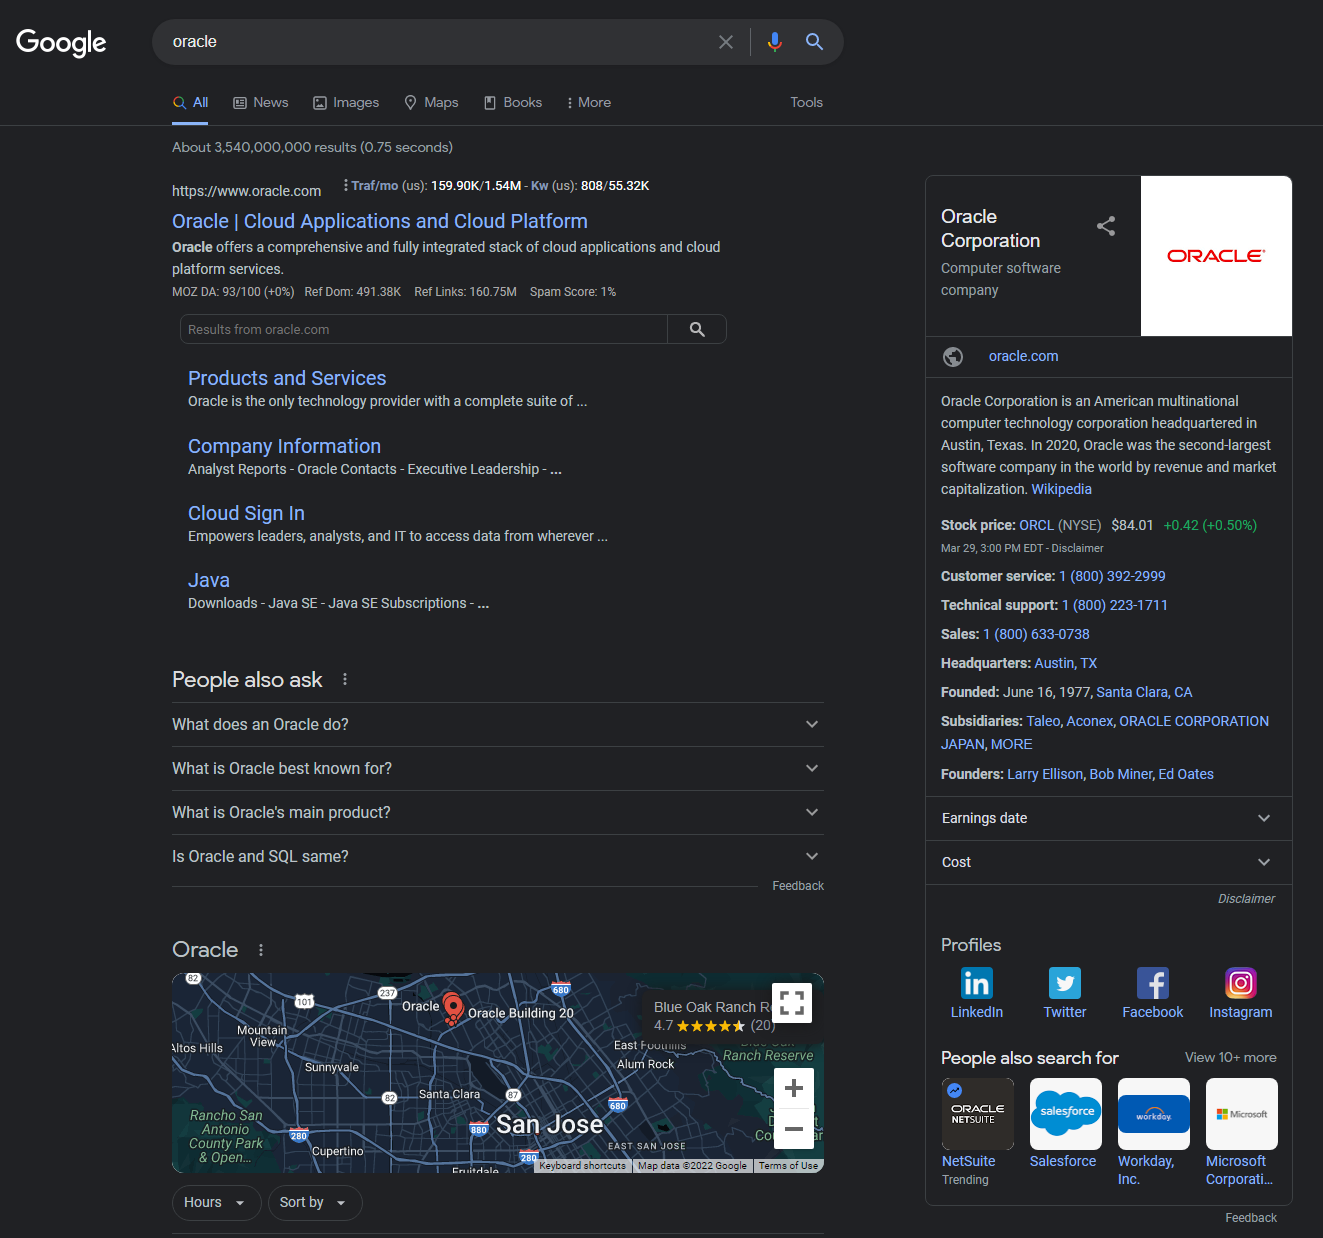Call customer service number 1 (800) 392-2999

pos(1112,576)
